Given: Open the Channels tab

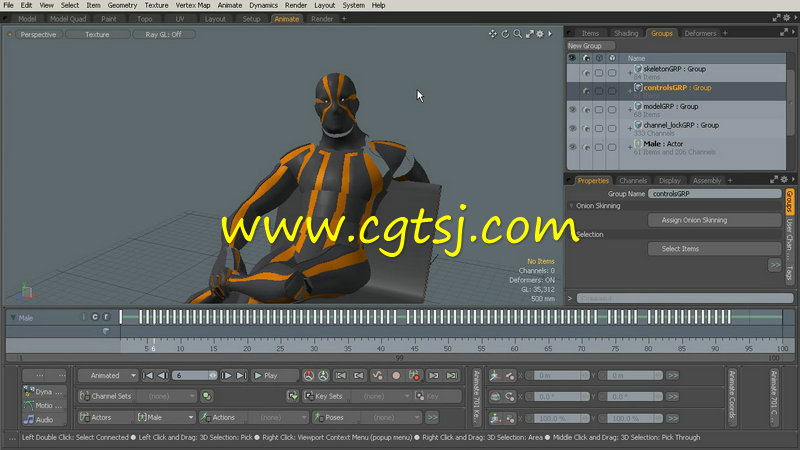Looking at the screenshot, I should click(x=633, y=181).
